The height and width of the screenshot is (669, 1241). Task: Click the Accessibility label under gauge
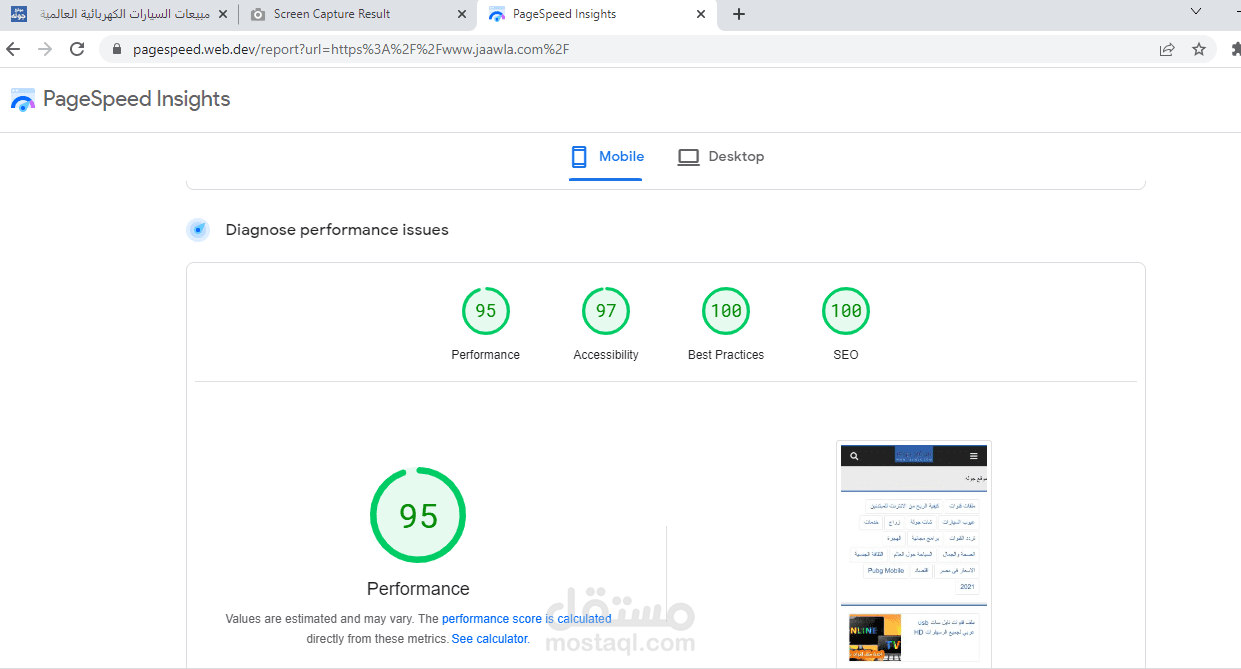point(606,355)
